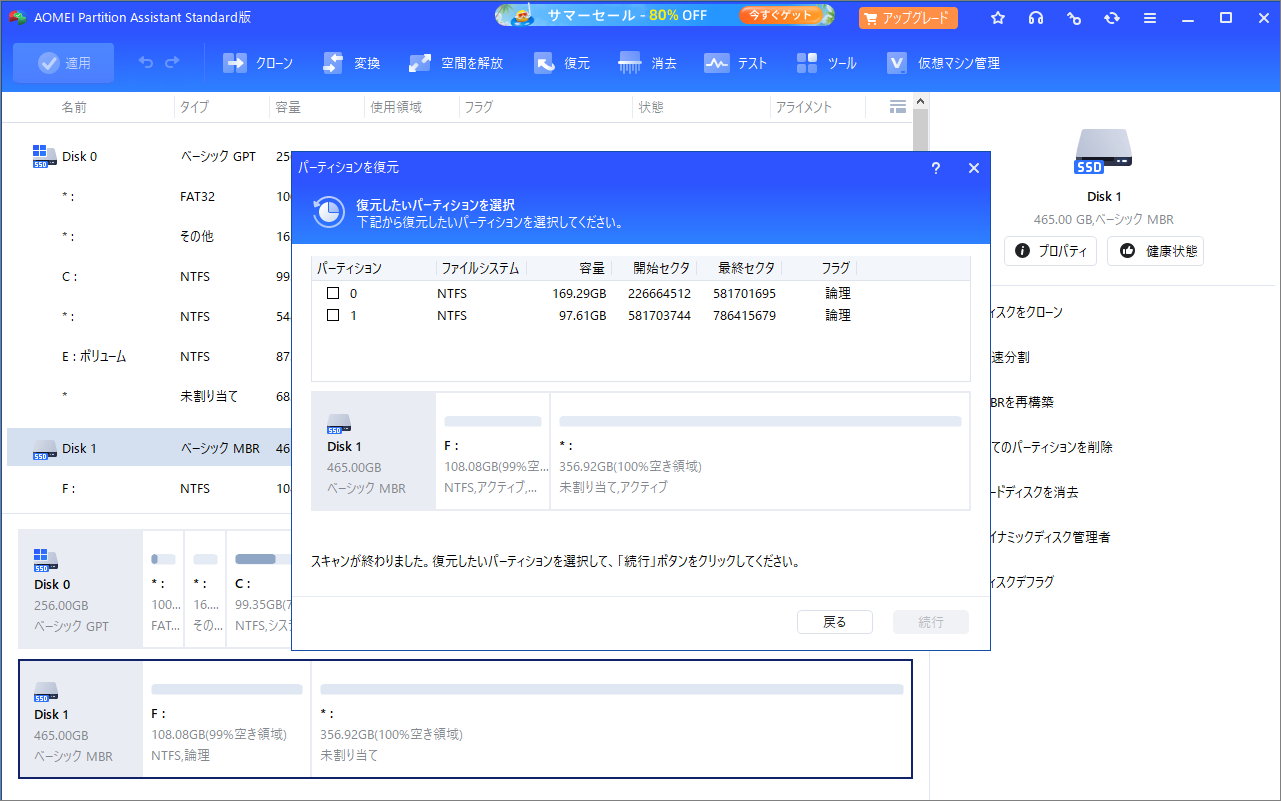1281x801 pixels.
Task: Select the C: NTFS partition row
Action: (150, 276)
